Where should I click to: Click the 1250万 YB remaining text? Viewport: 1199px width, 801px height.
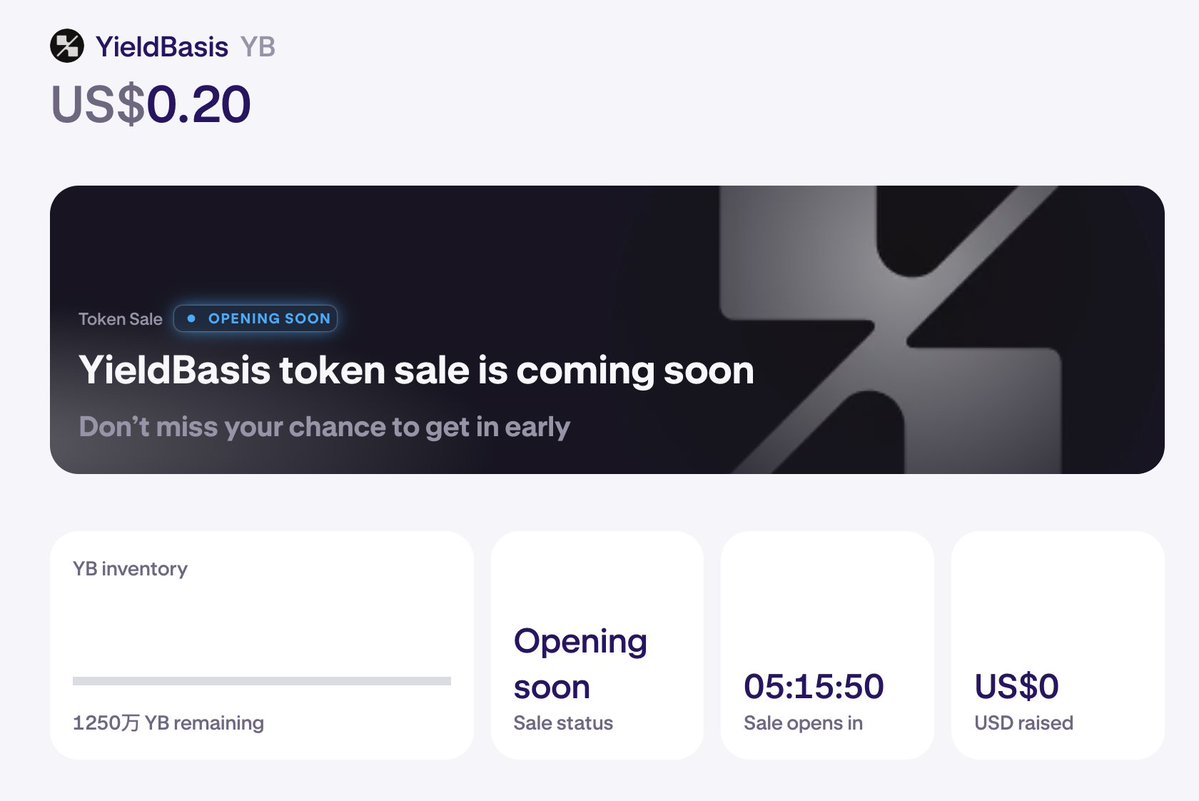click(x=168, y=722)
